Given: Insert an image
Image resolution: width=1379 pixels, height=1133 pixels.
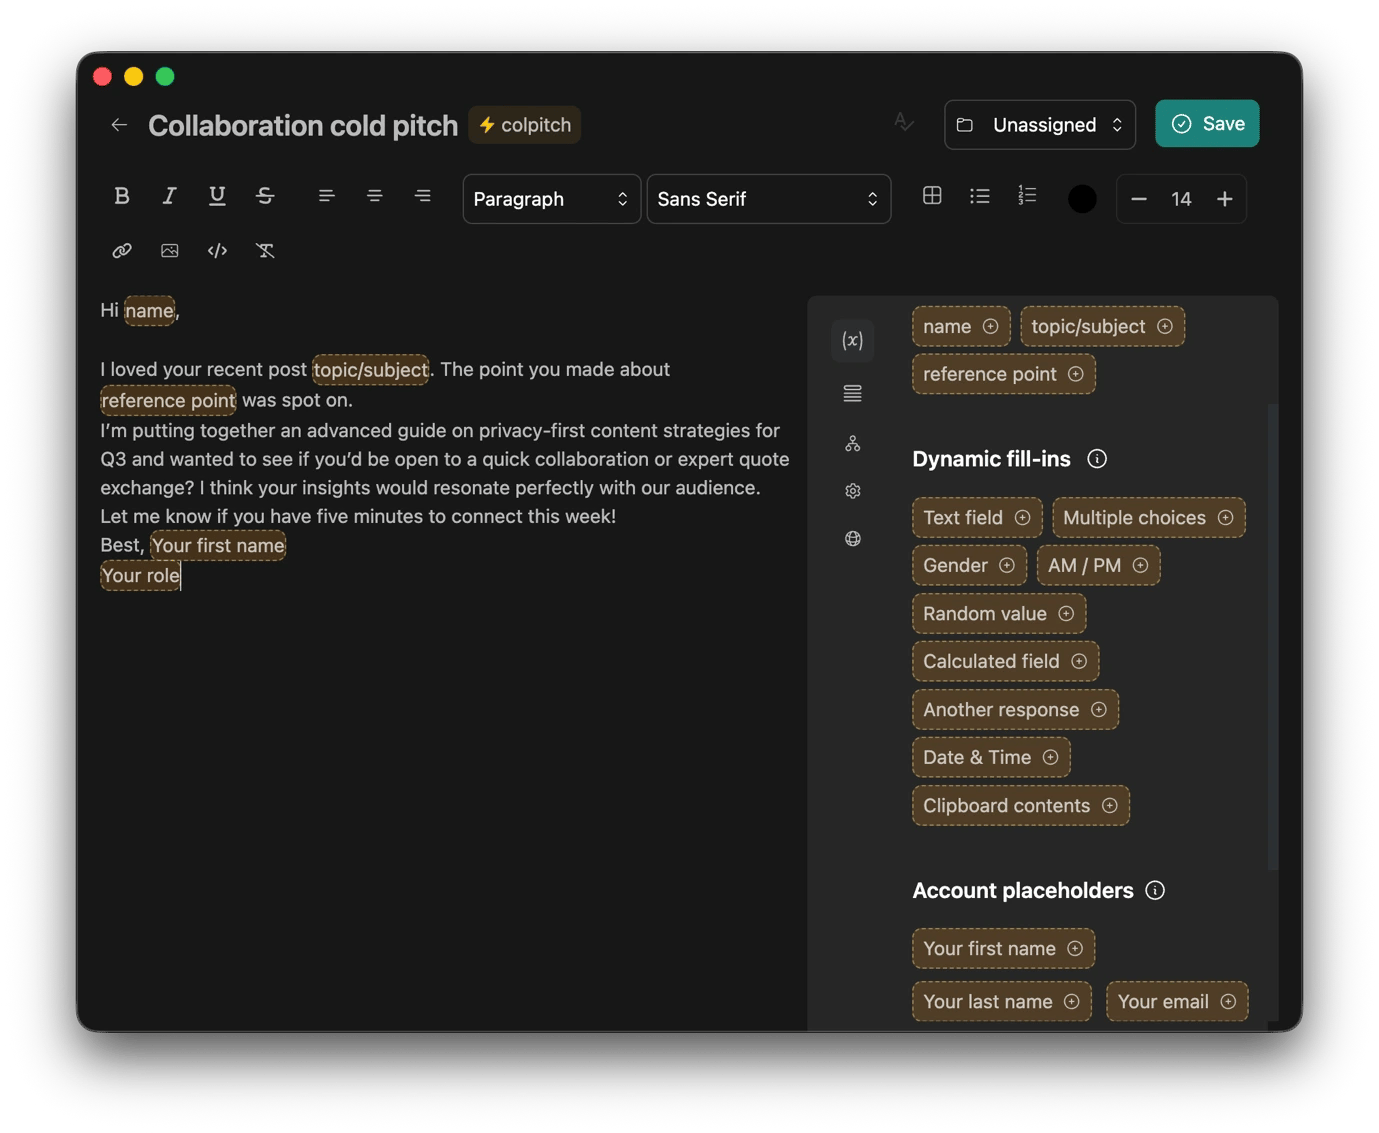Looking at the screenshot, I should 170,251.
